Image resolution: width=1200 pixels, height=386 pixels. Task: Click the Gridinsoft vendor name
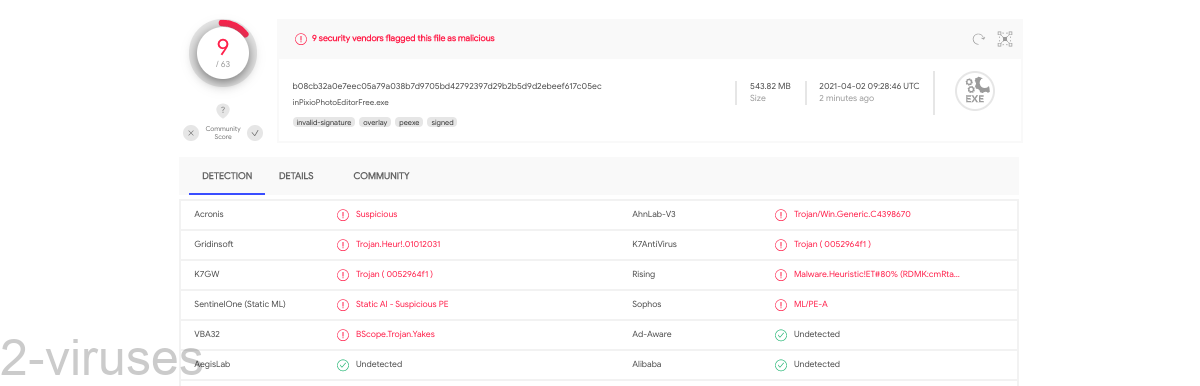214,244
